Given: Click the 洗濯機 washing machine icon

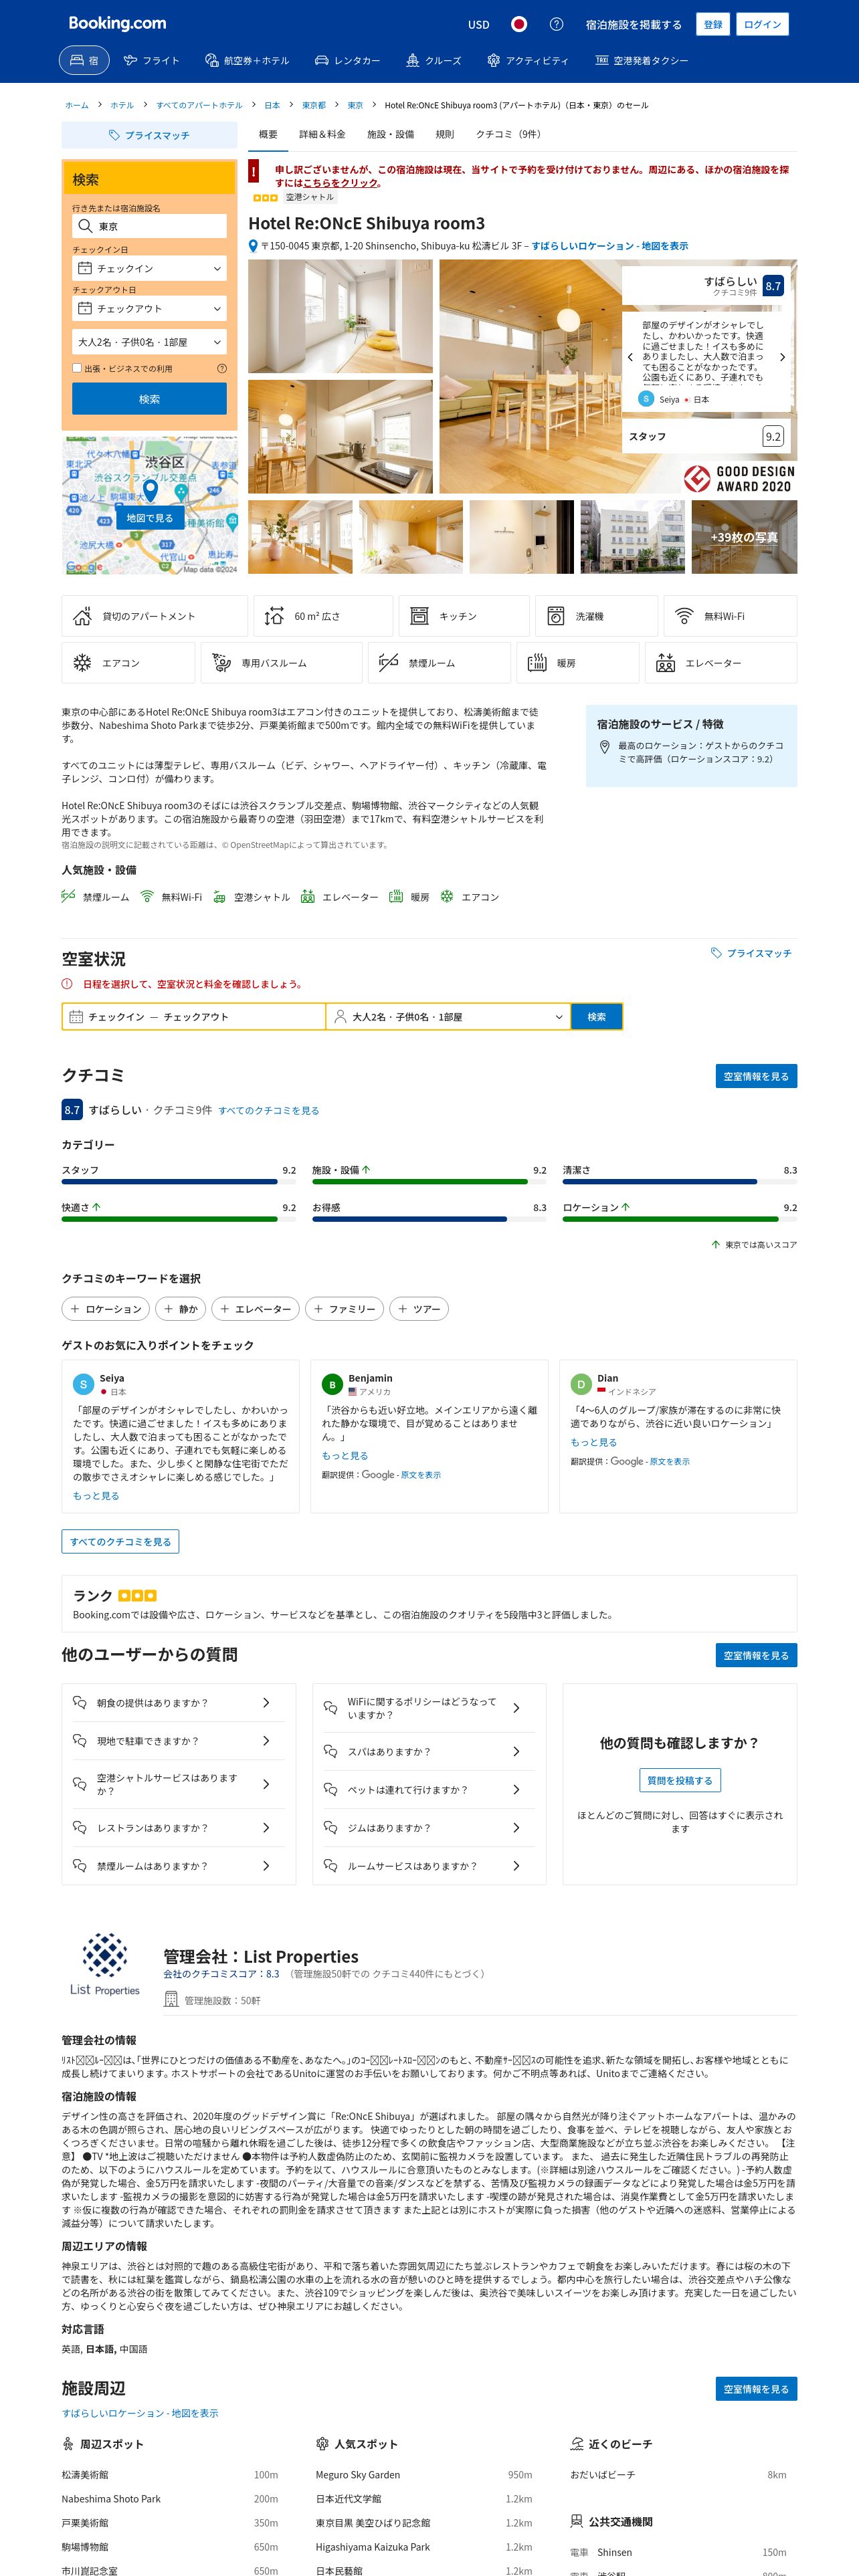Looking at the screenshot, I should coord(556,617).
